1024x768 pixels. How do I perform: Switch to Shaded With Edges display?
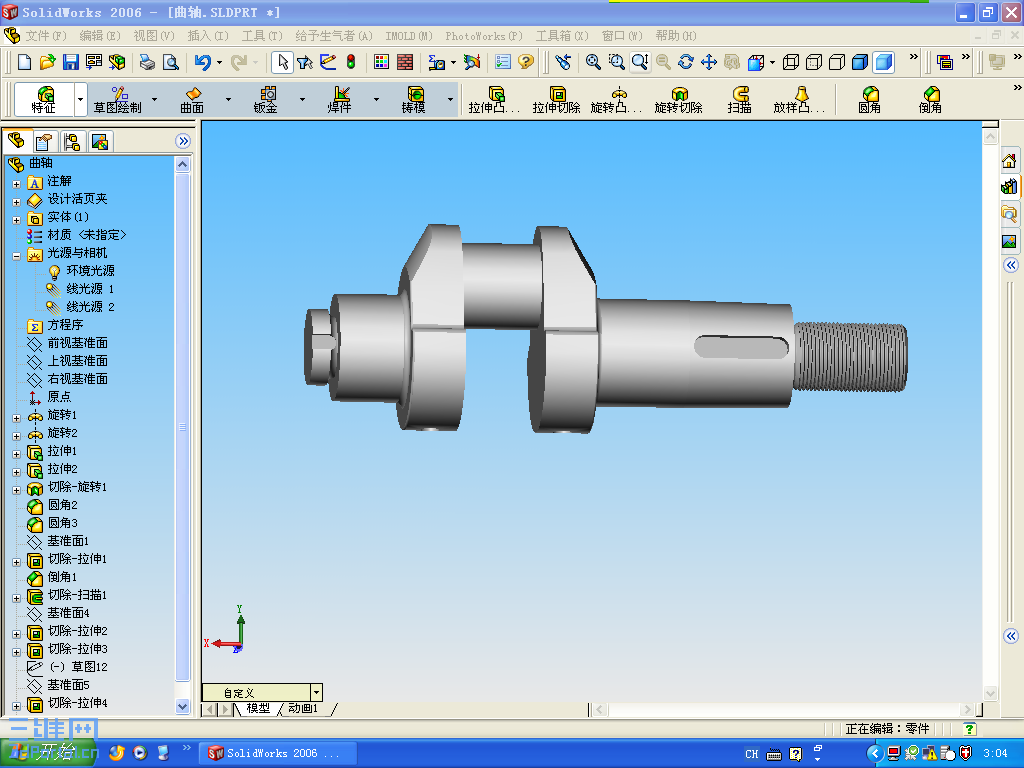click(860, 62)
